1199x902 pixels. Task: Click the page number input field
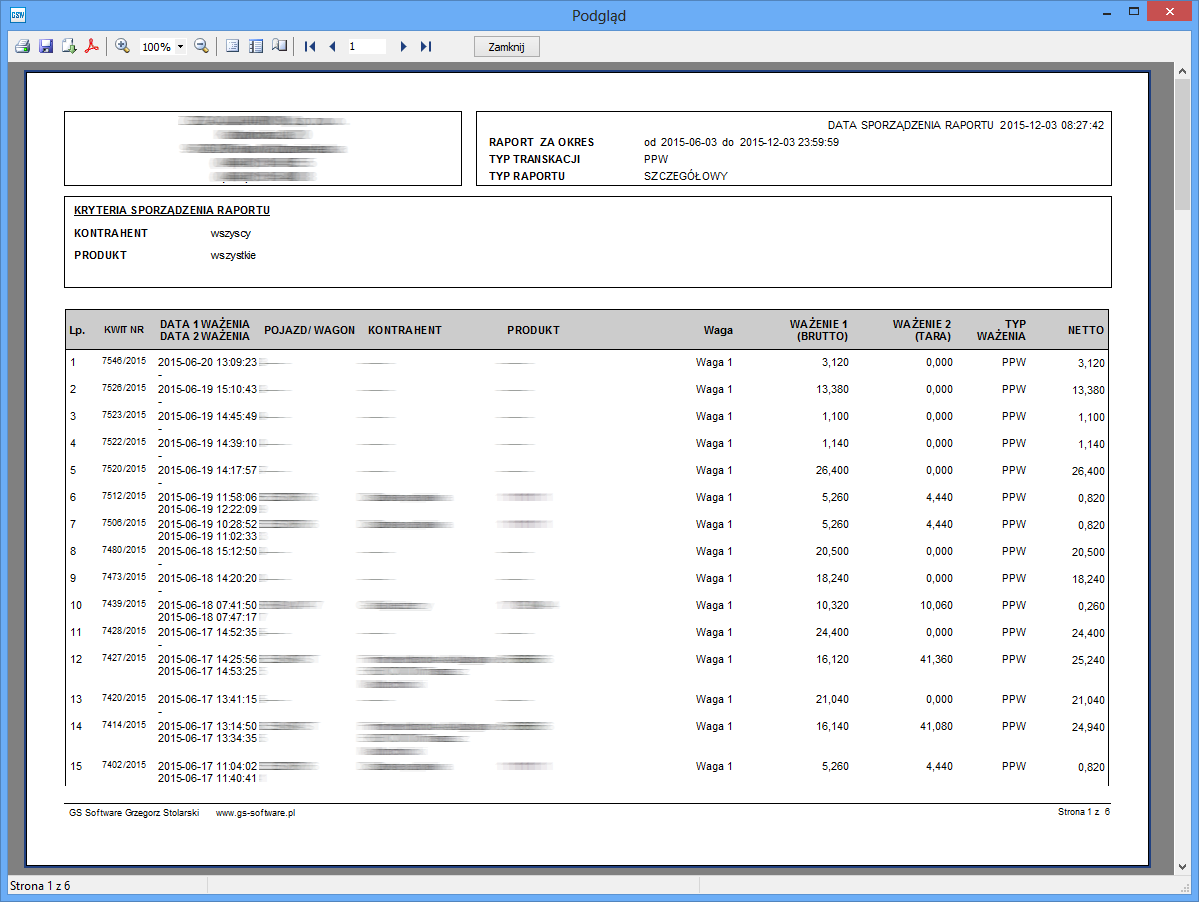tap(366, 46)
